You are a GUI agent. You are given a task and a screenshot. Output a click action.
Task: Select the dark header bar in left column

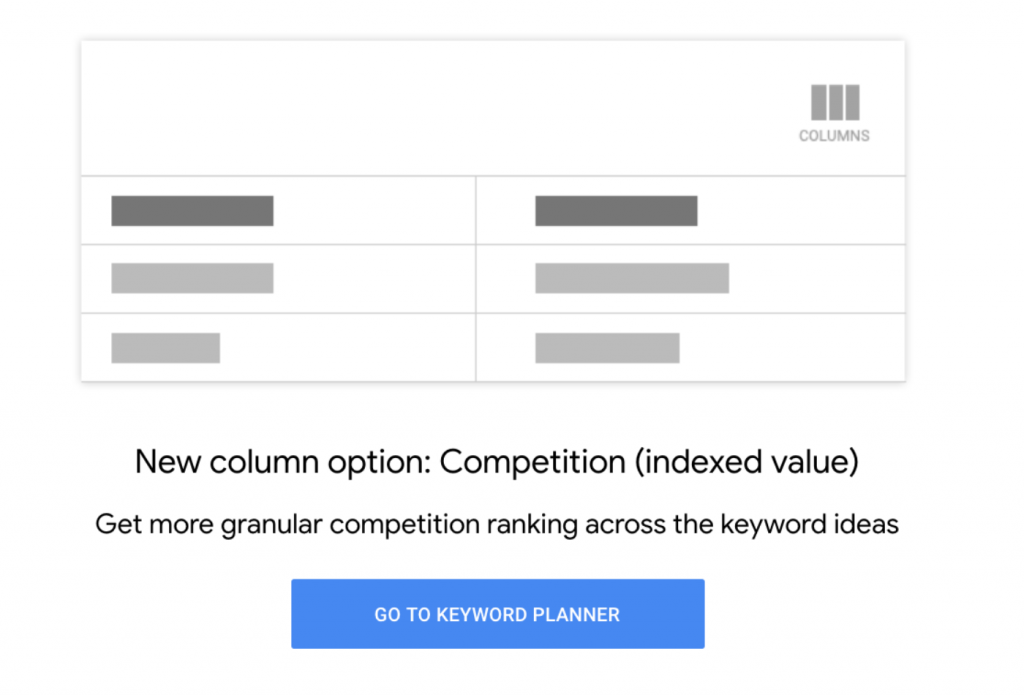(x=192, y=211)
